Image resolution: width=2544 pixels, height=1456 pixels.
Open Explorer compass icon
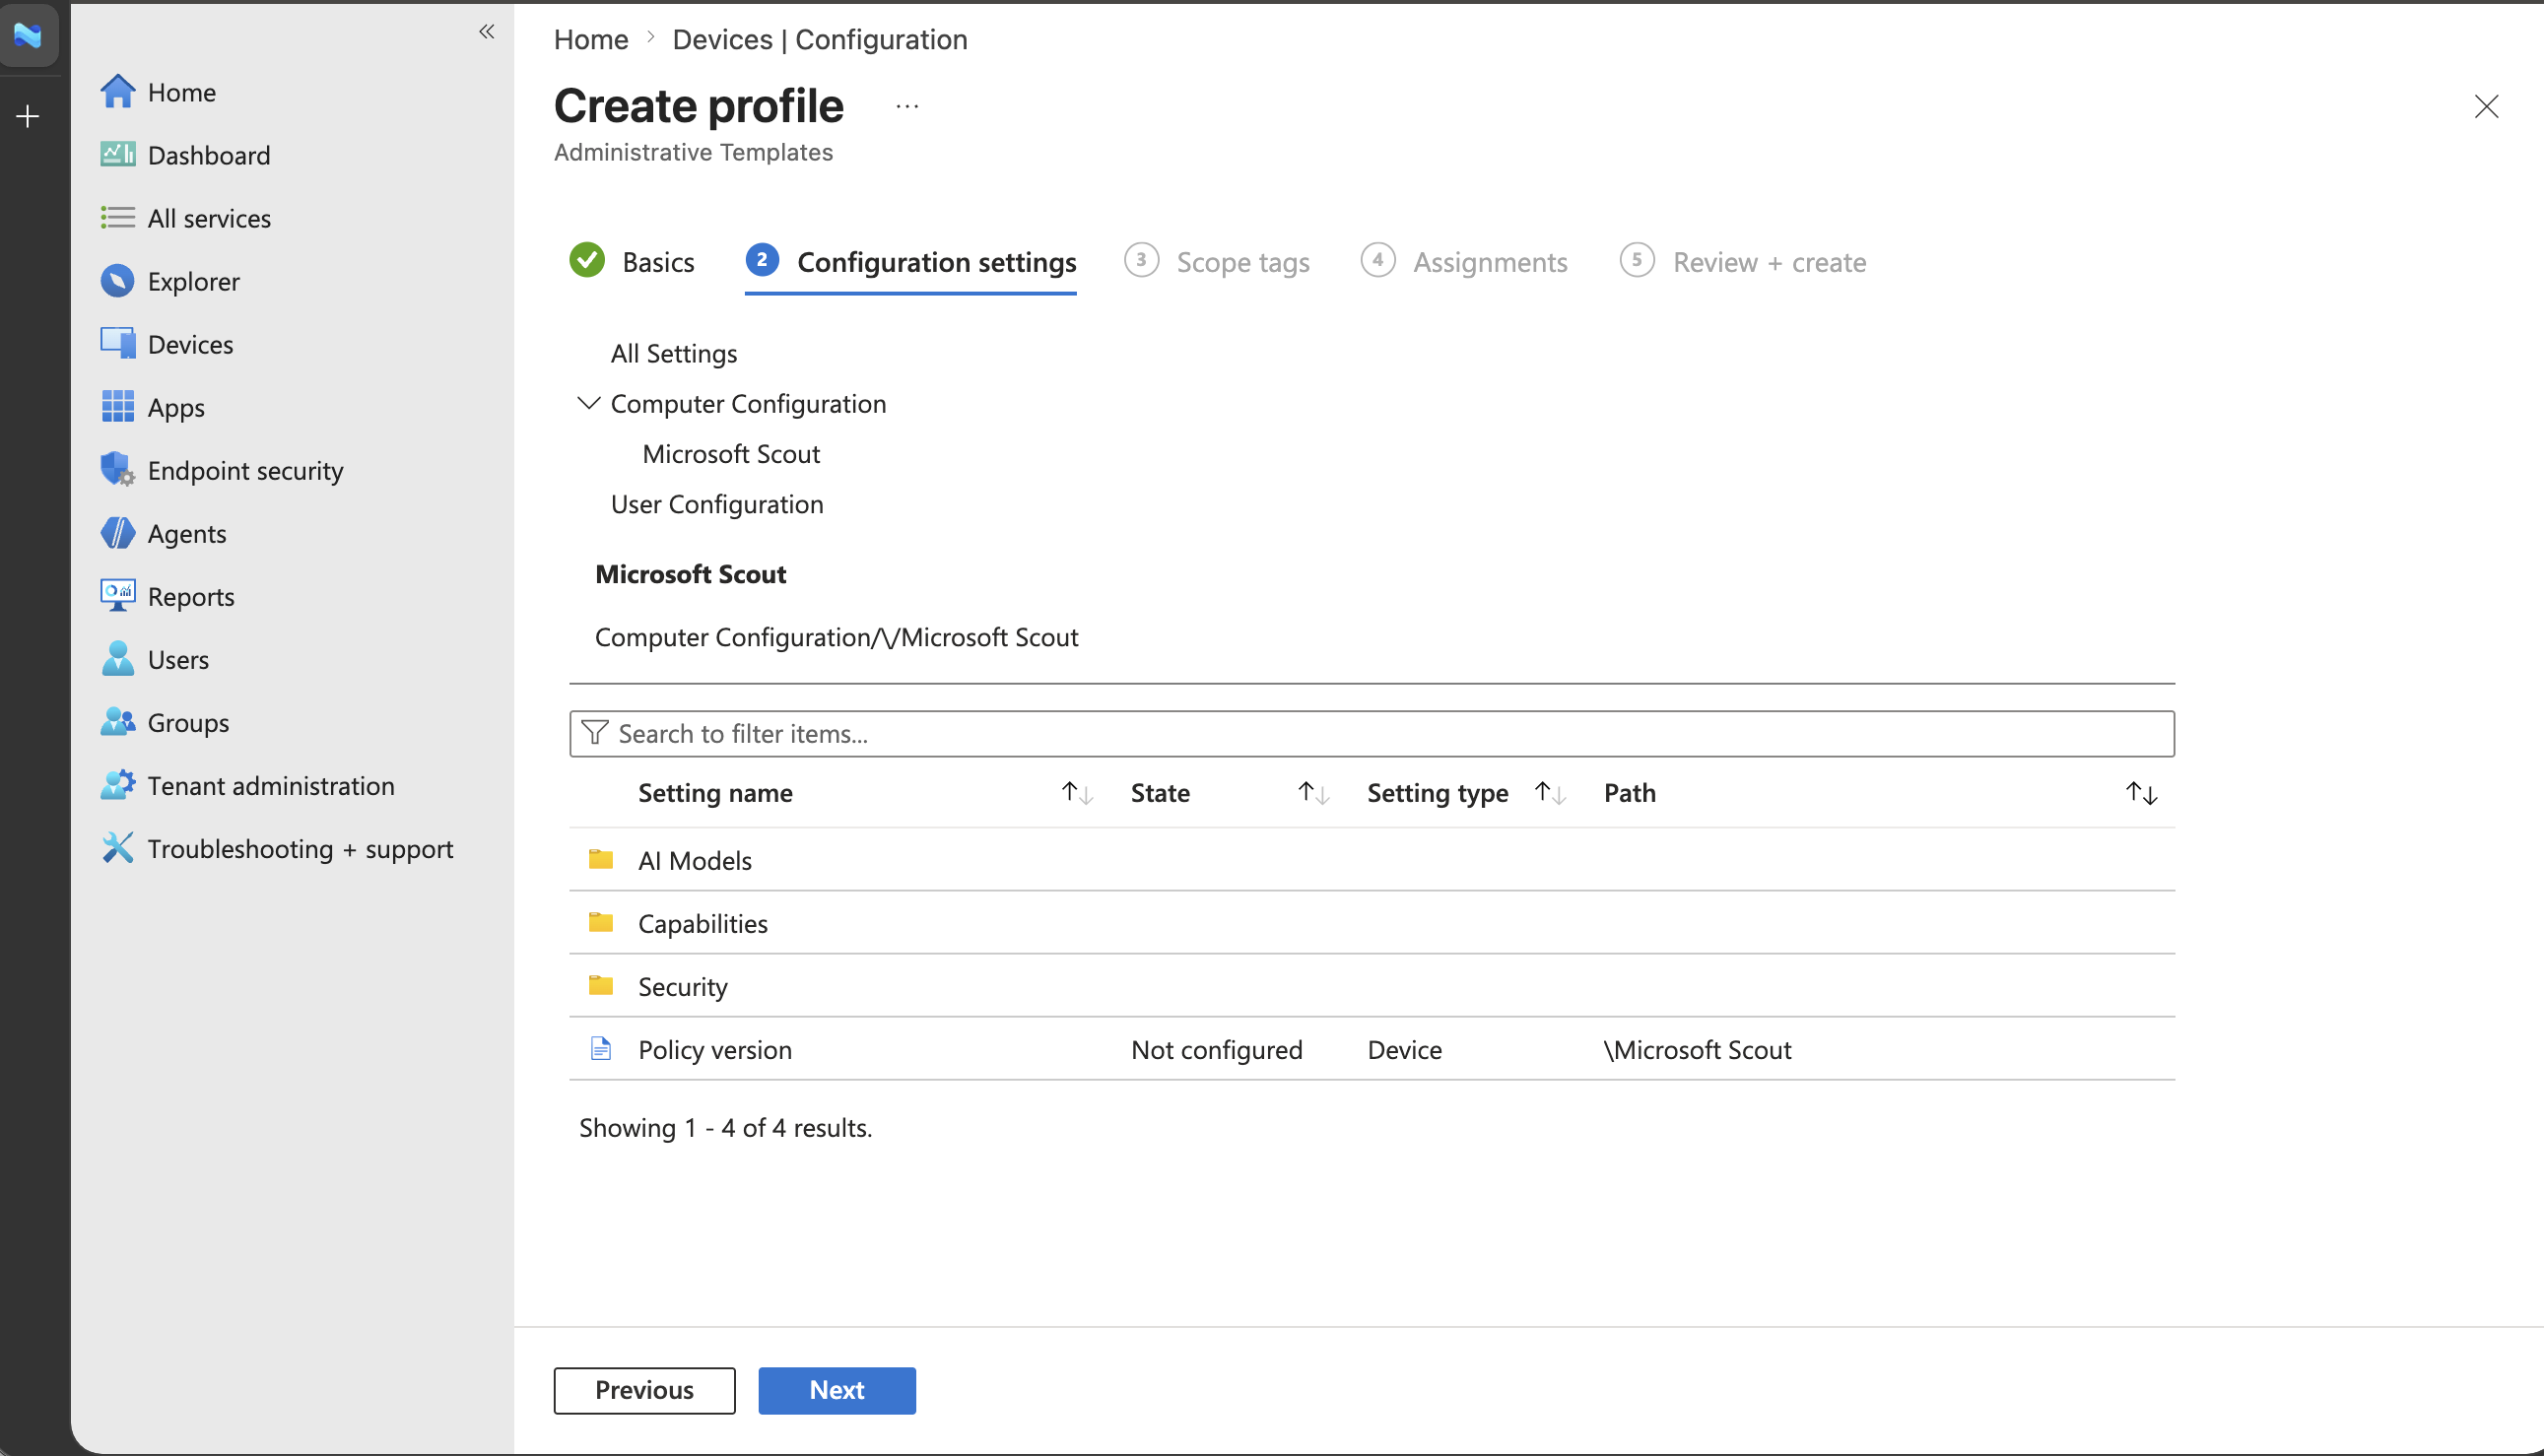(117, 281)
